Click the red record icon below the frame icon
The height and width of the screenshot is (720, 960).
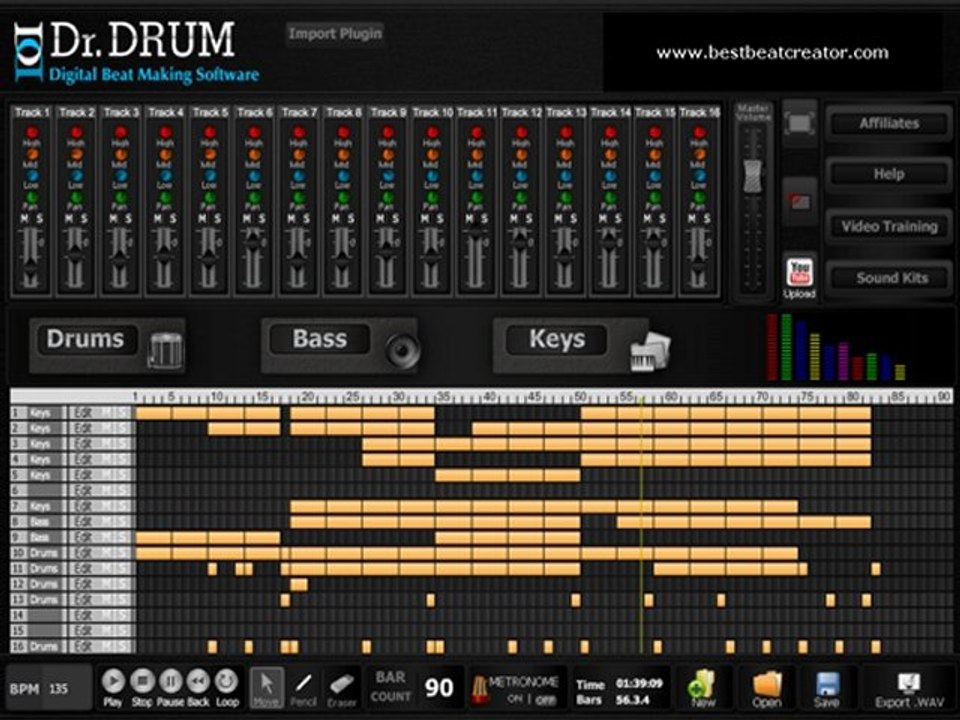point(800,201)
